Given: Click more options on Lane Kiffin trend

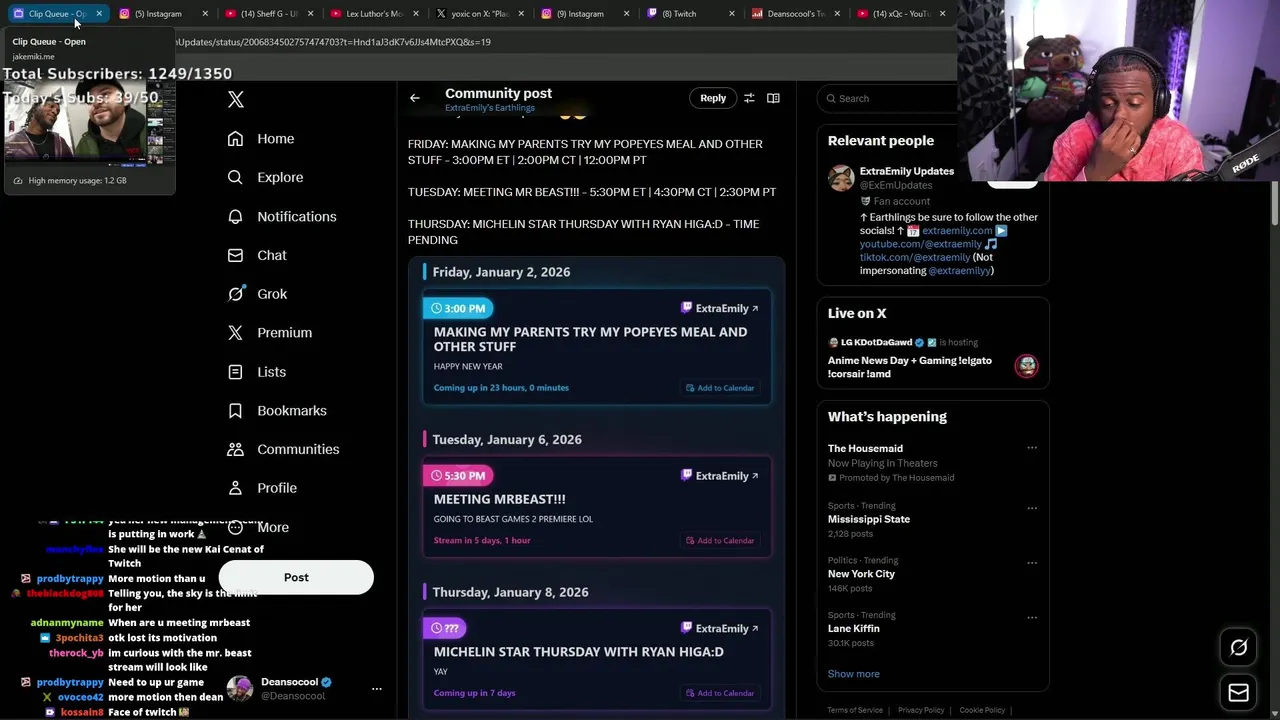Looking at the screenshot, I should click(x=1032, y=617).
